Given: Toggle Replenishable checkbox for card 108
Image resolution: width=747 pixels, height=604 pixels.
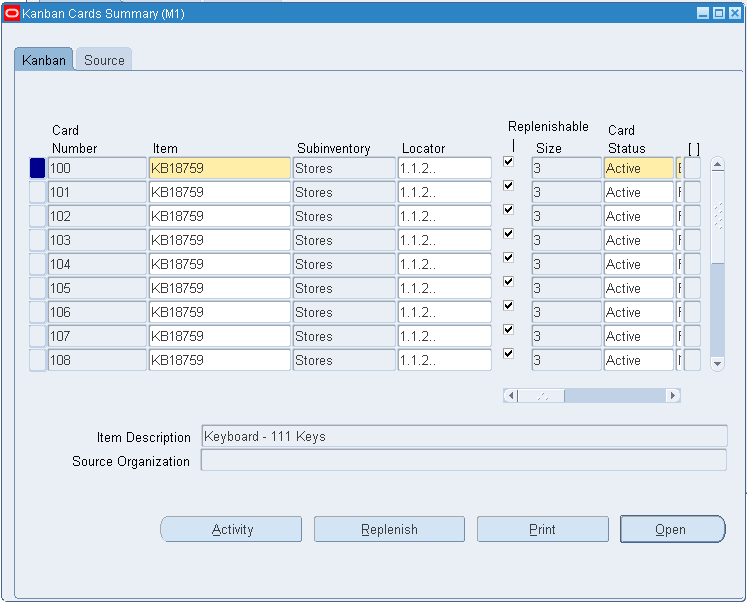Looking at the screenshot, I should tap(508, 353).
